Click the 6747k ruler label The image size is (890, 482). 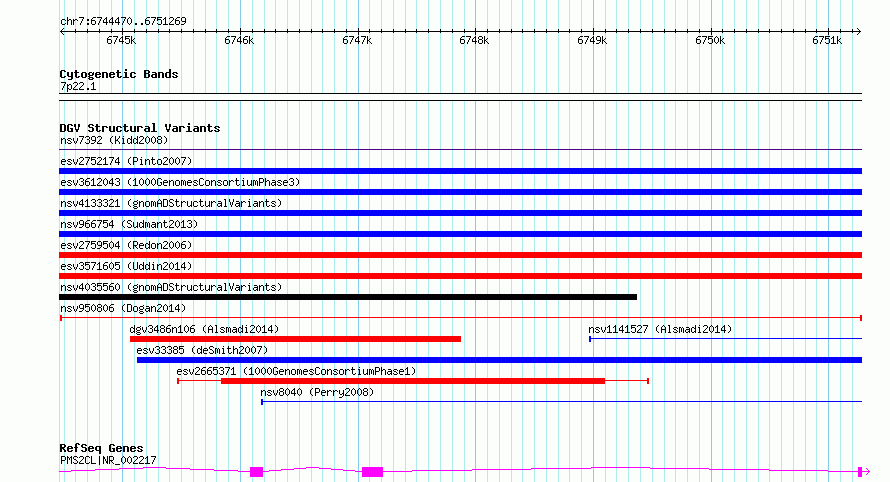click(x=357, y=40)
